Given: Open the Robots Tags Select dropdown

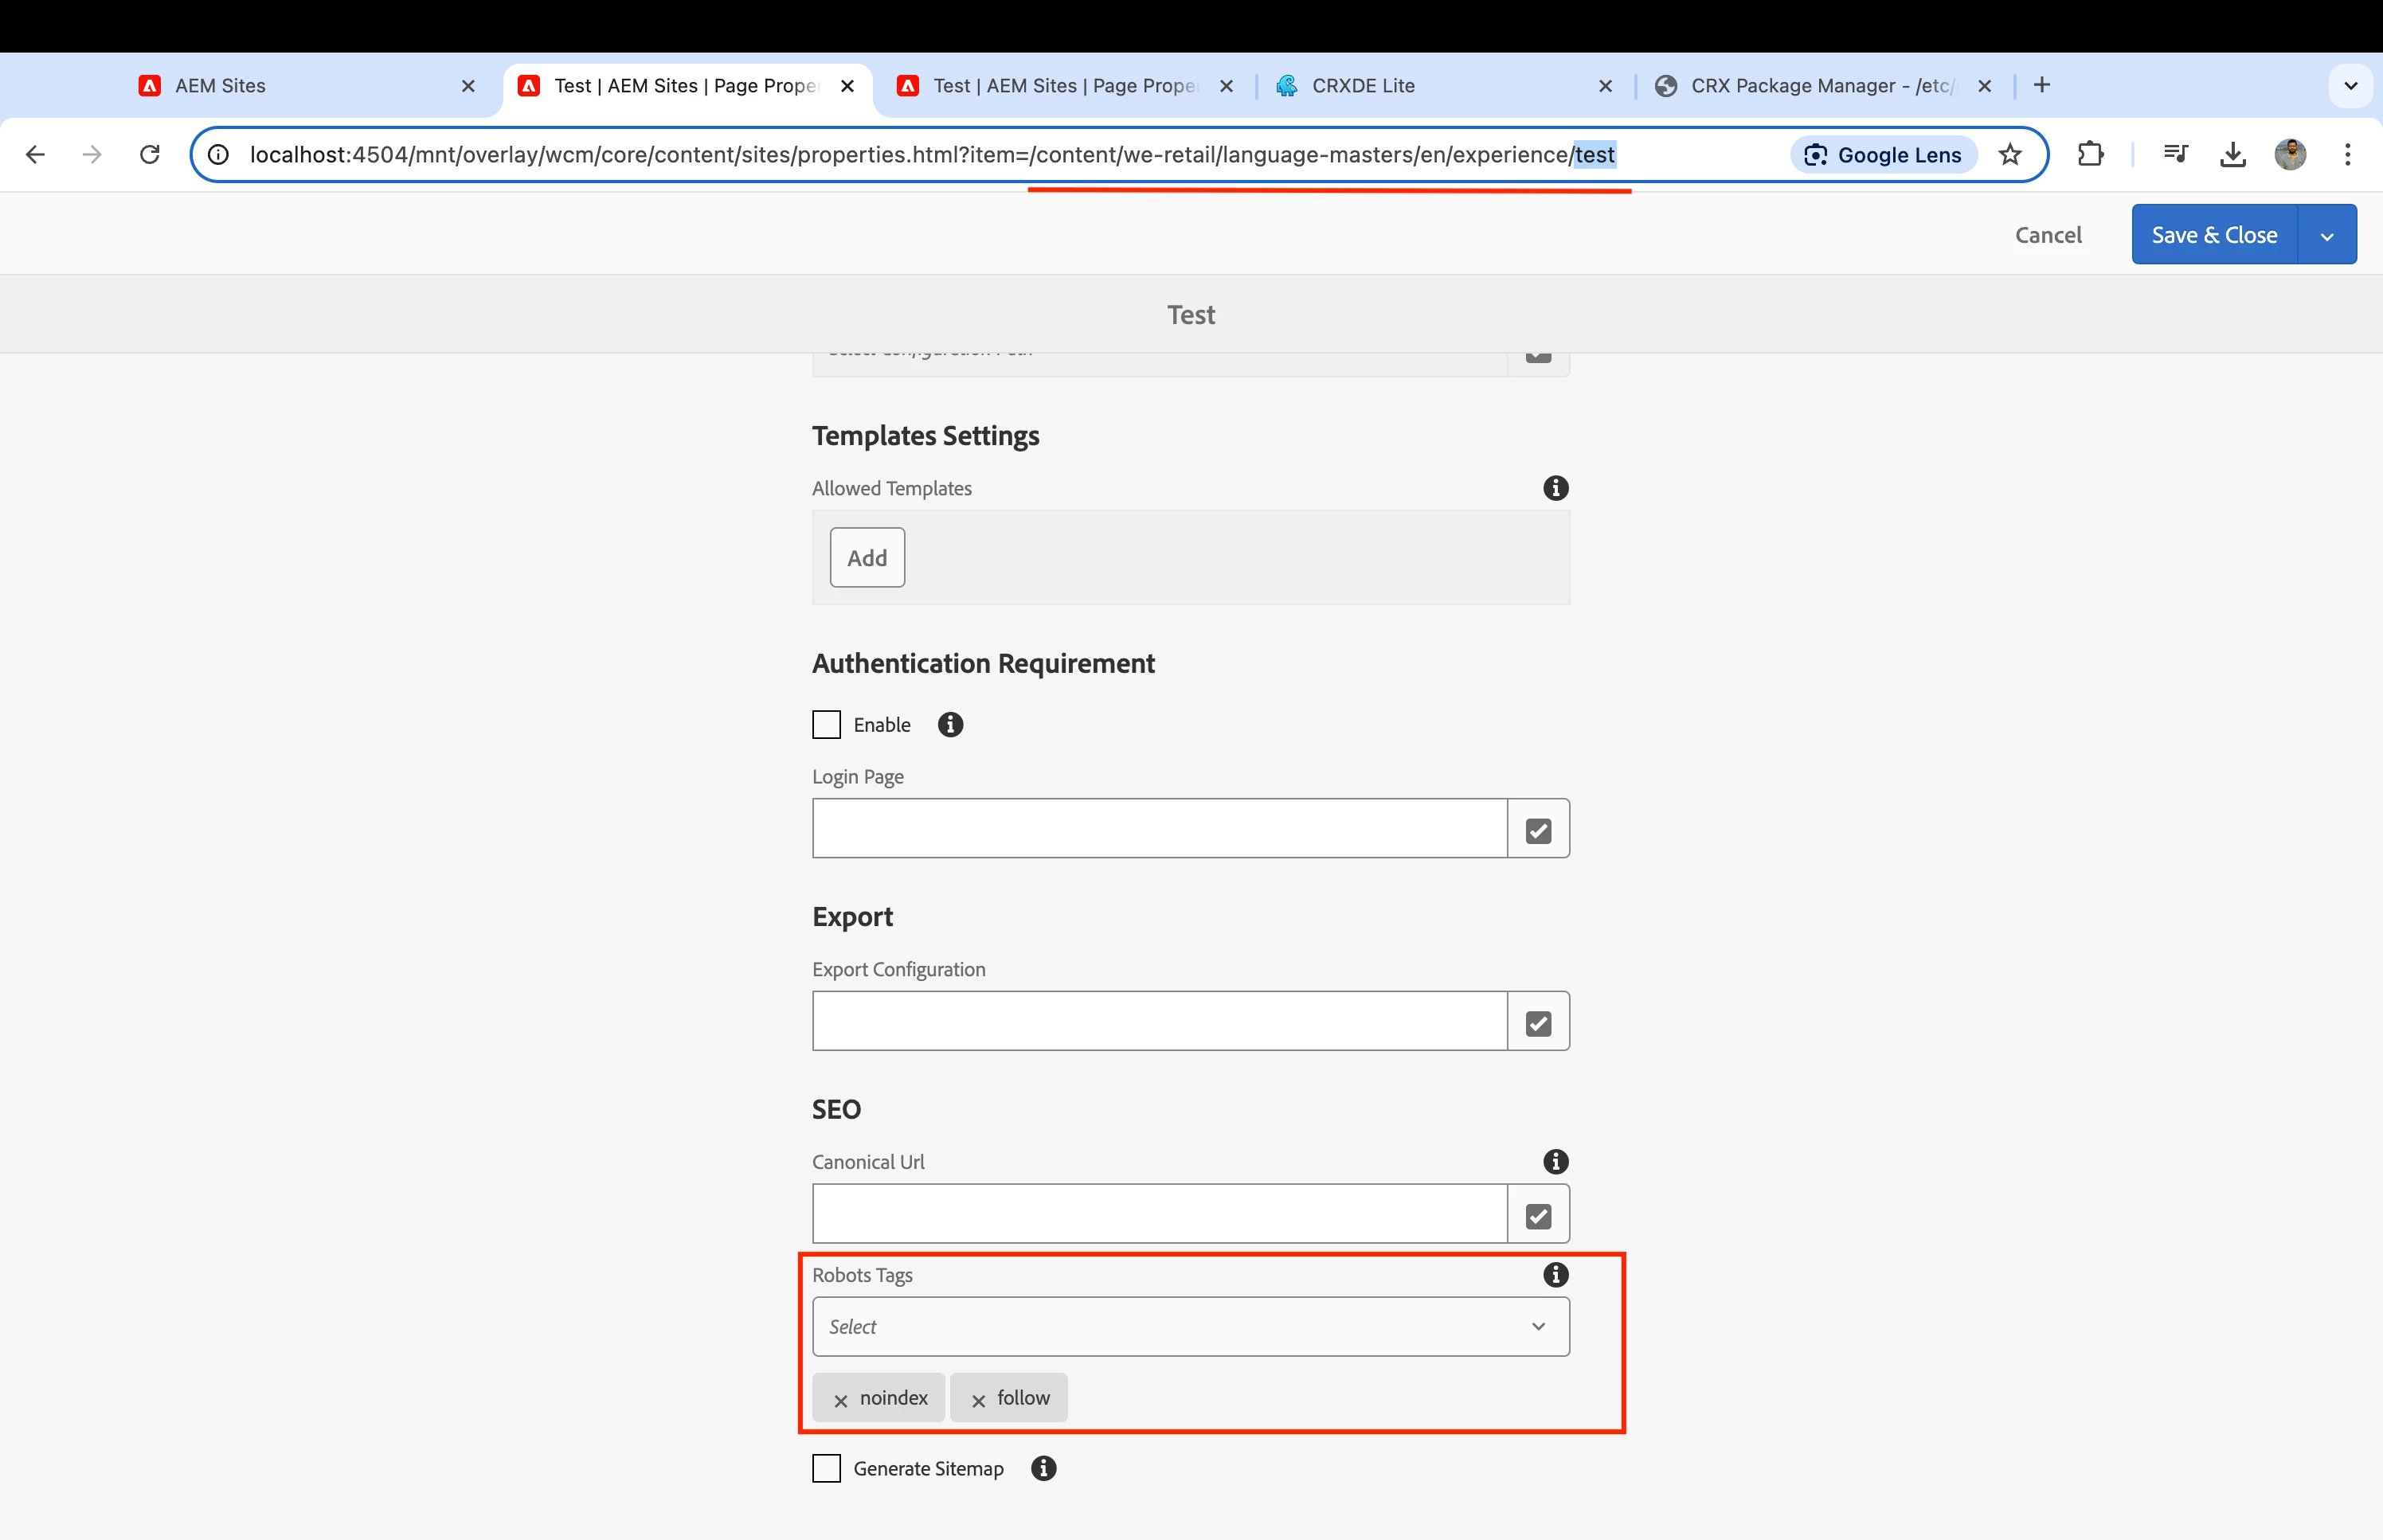Looking at the screenshot, I should click(1190, 1327).
